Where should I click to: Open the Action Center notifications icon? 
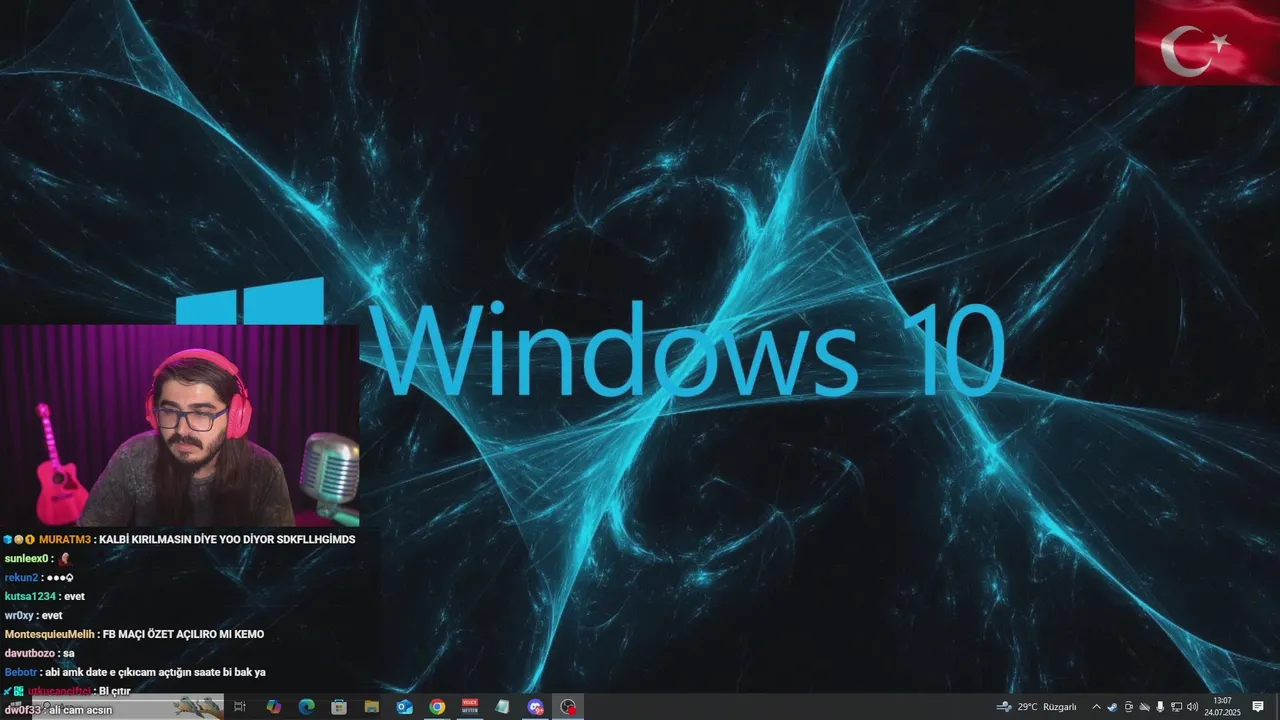click(x=1258, y=707)
